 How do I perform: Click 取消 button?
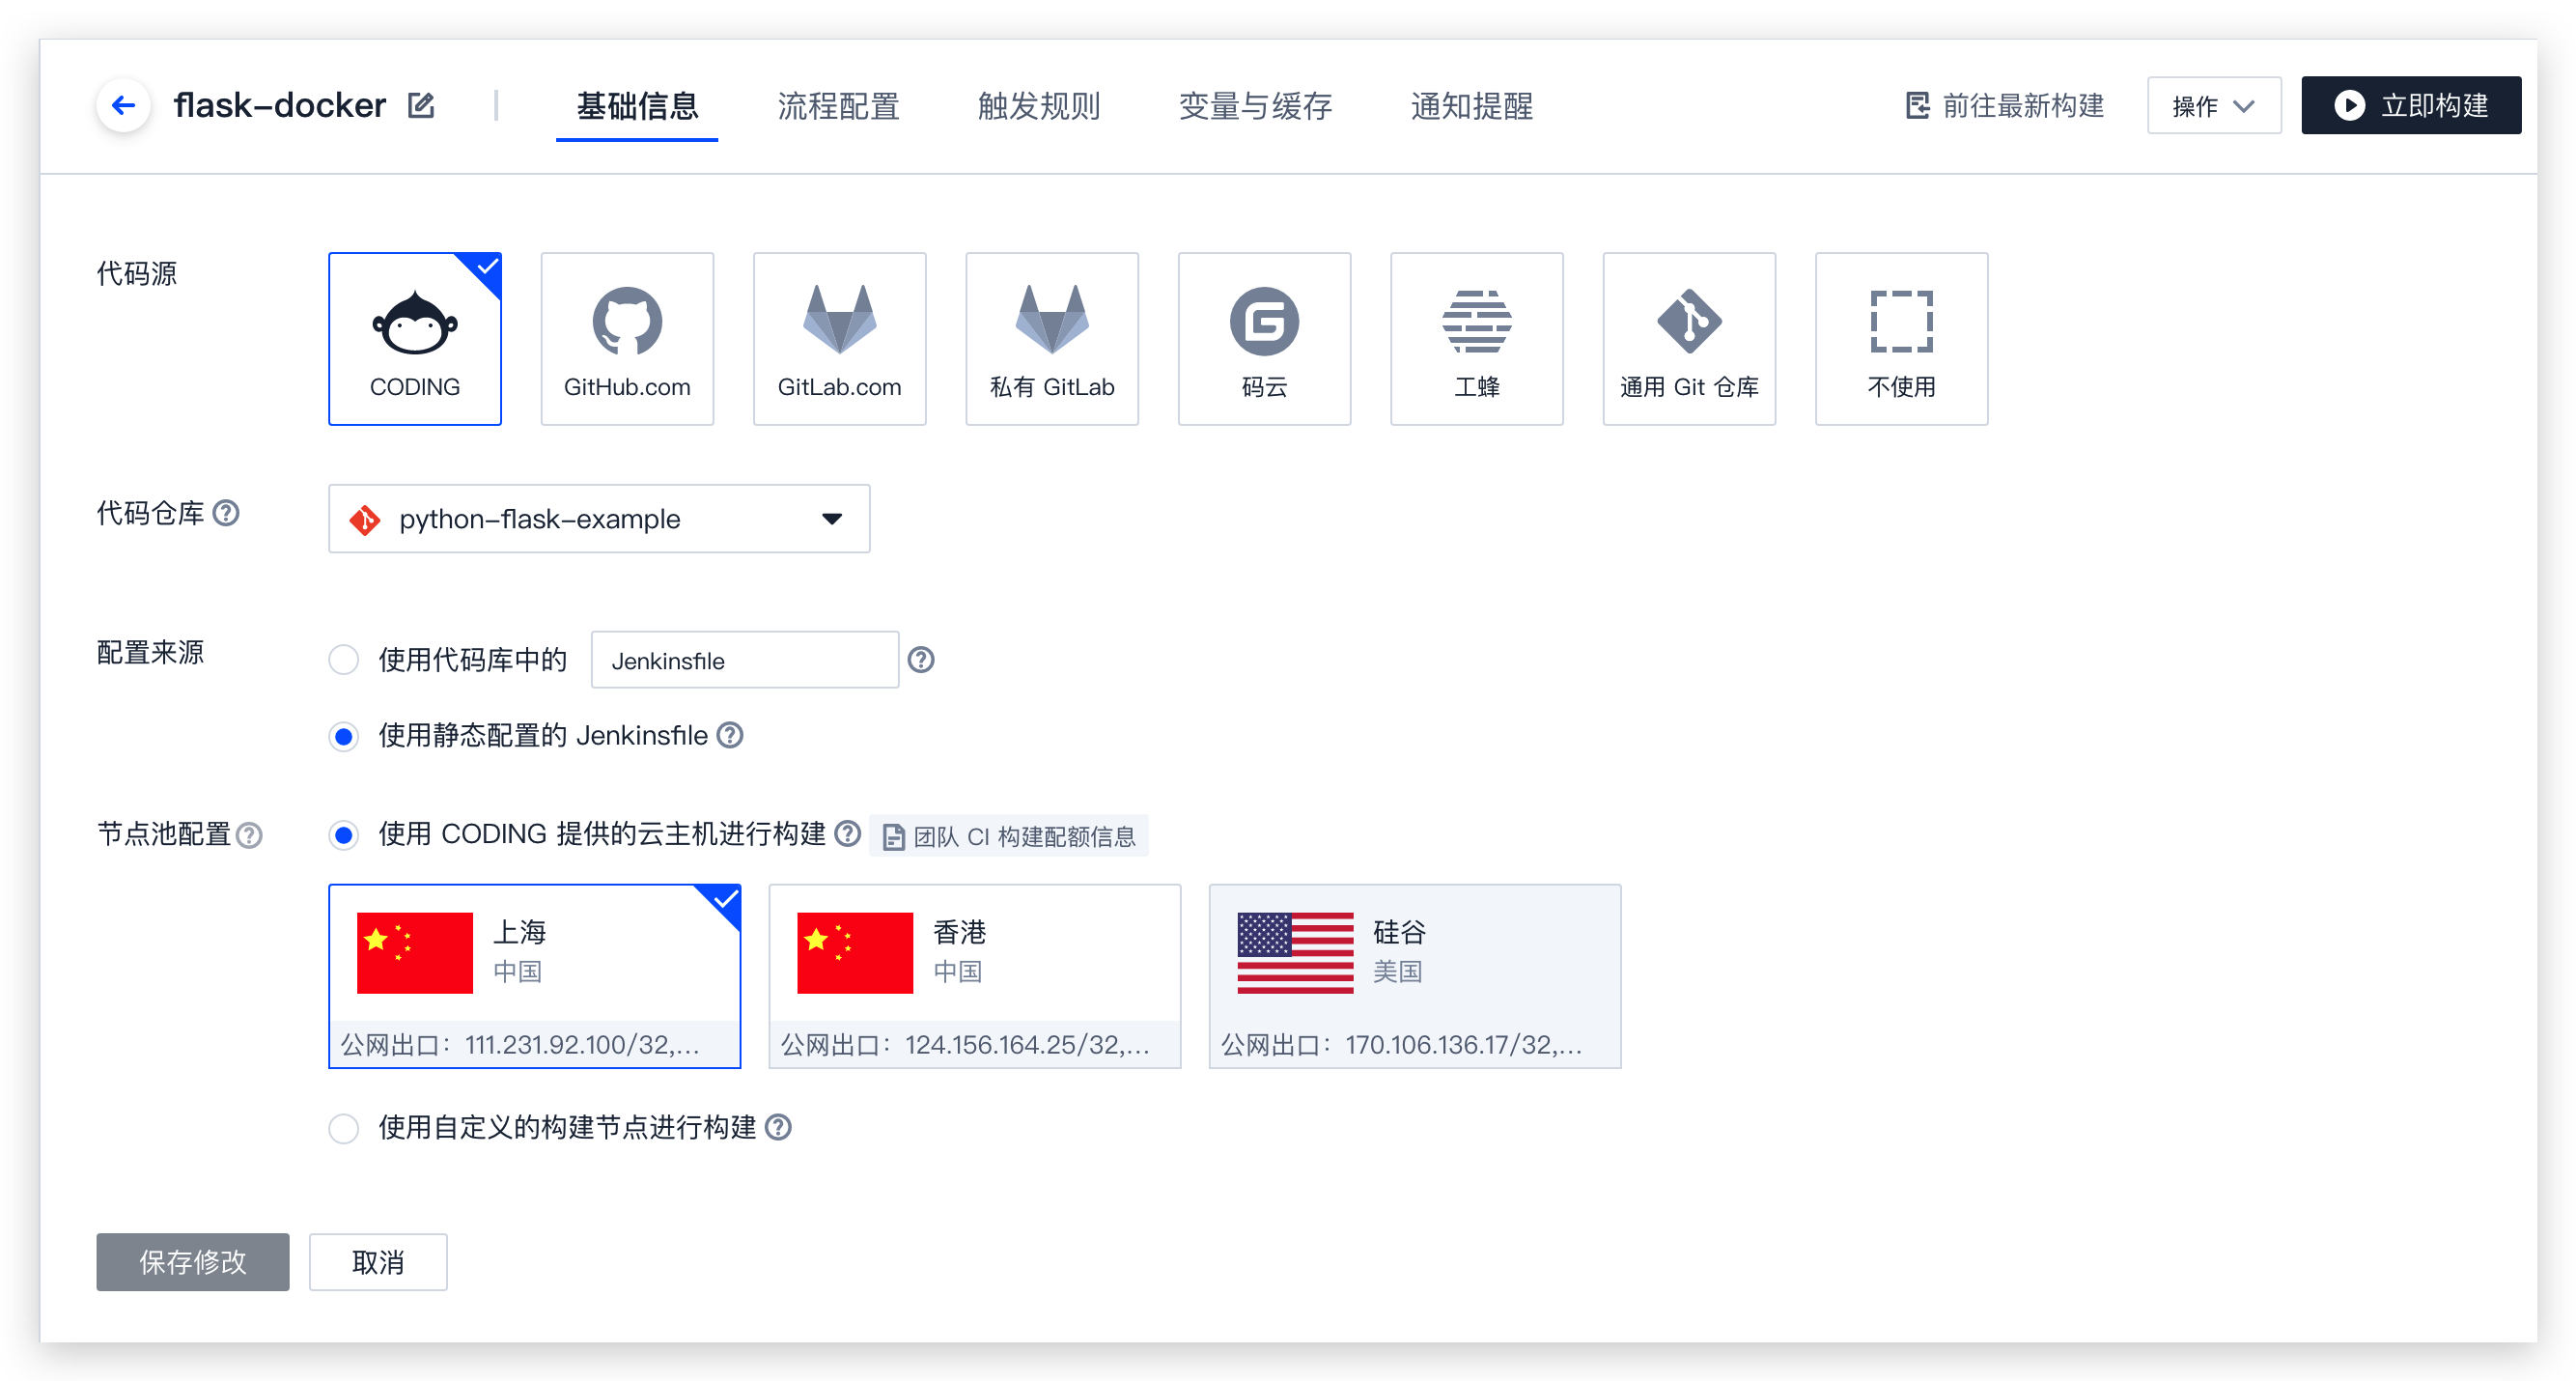click(378, 1262)
